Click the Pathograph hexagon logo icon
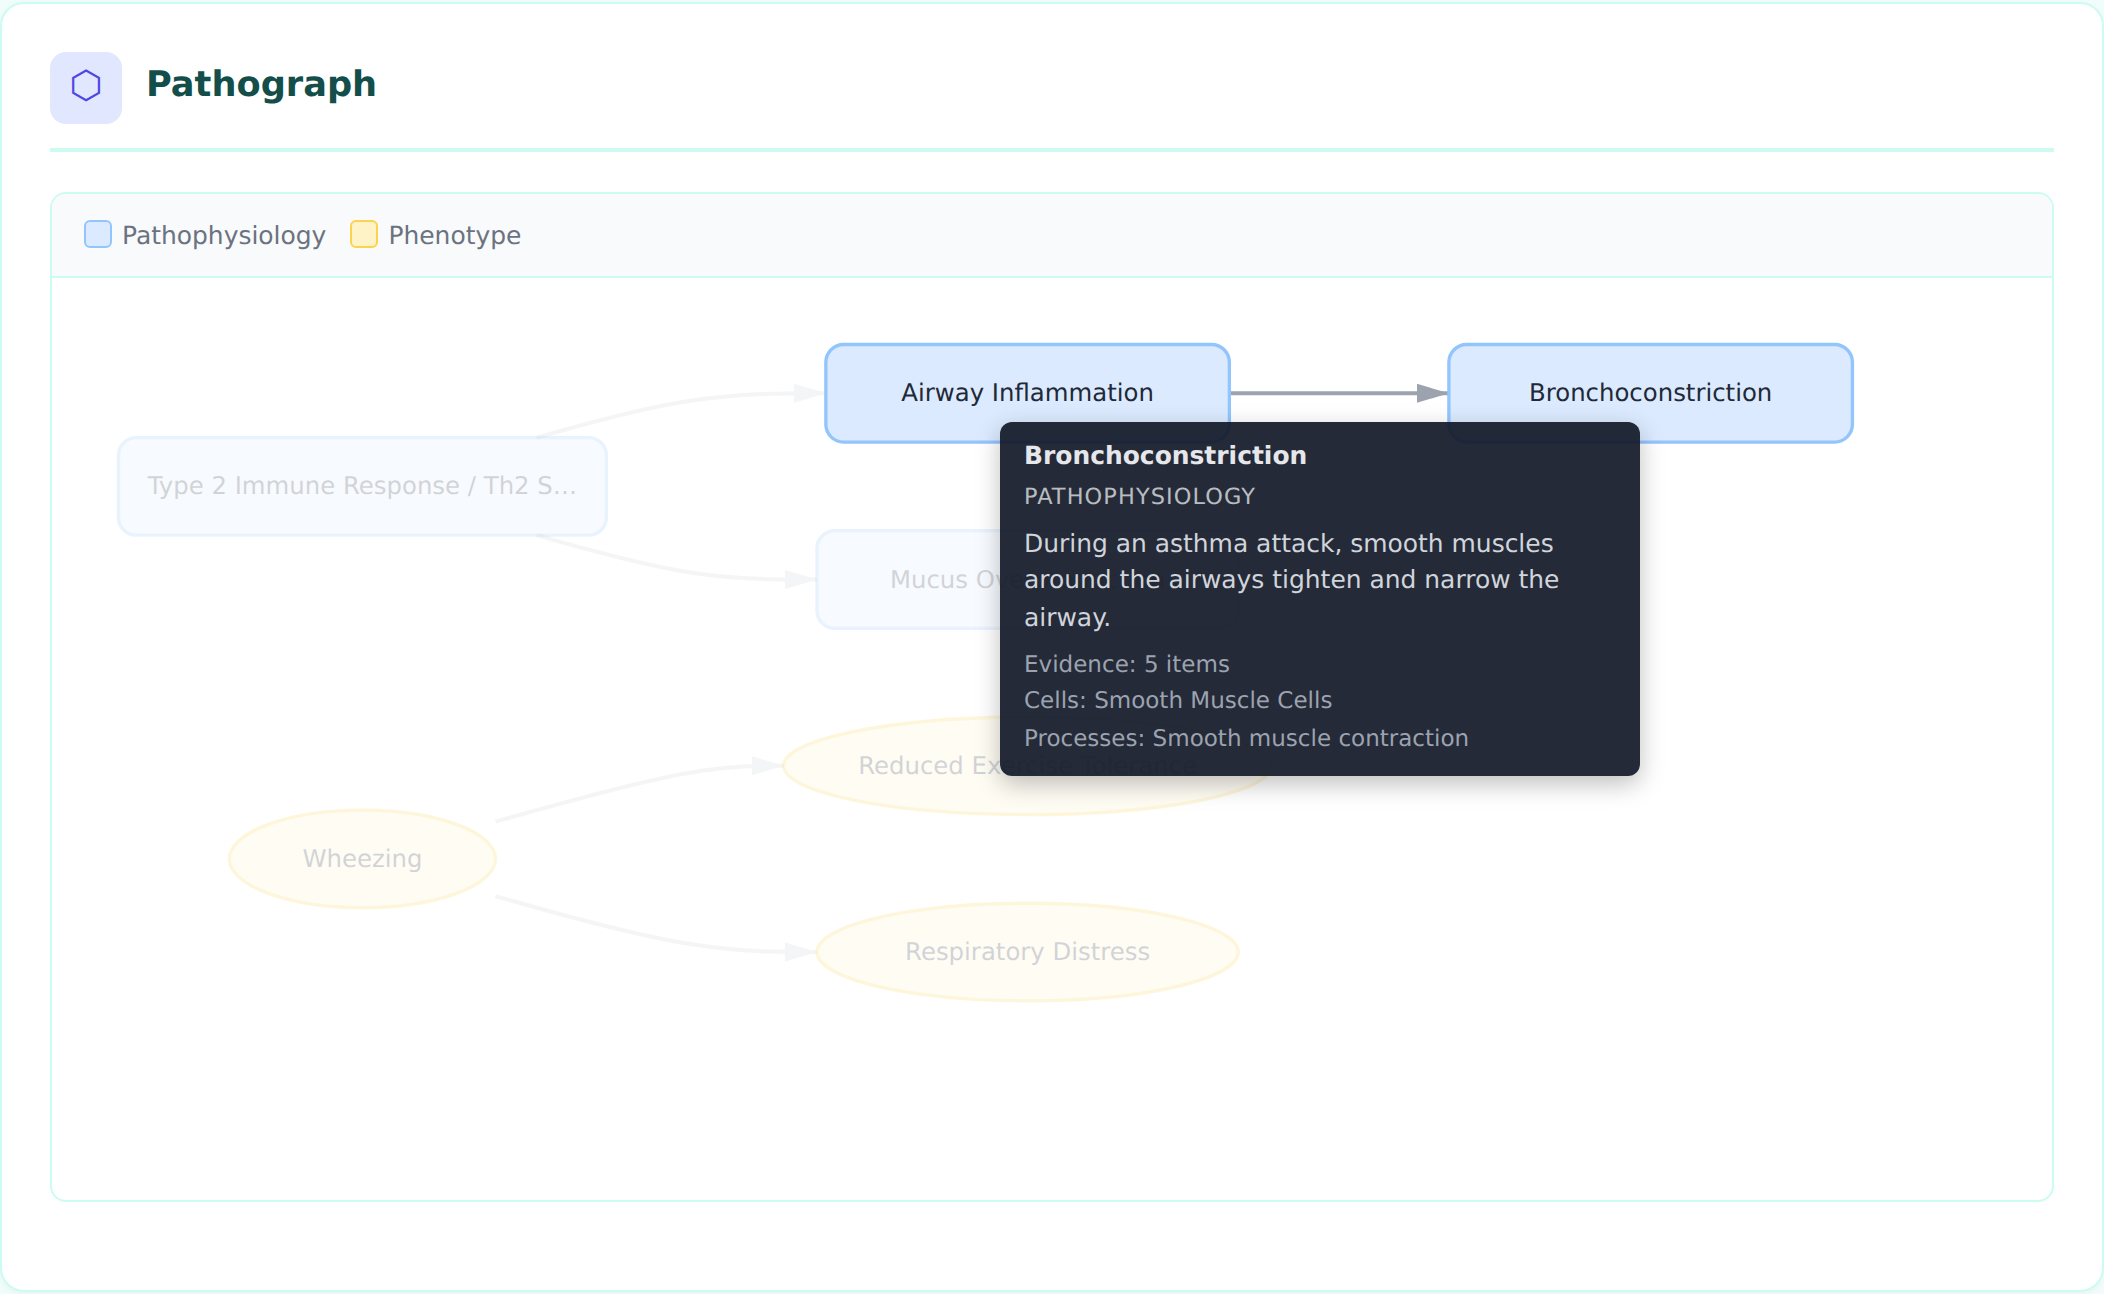The image size is (2104, 1294). point(86,87)
